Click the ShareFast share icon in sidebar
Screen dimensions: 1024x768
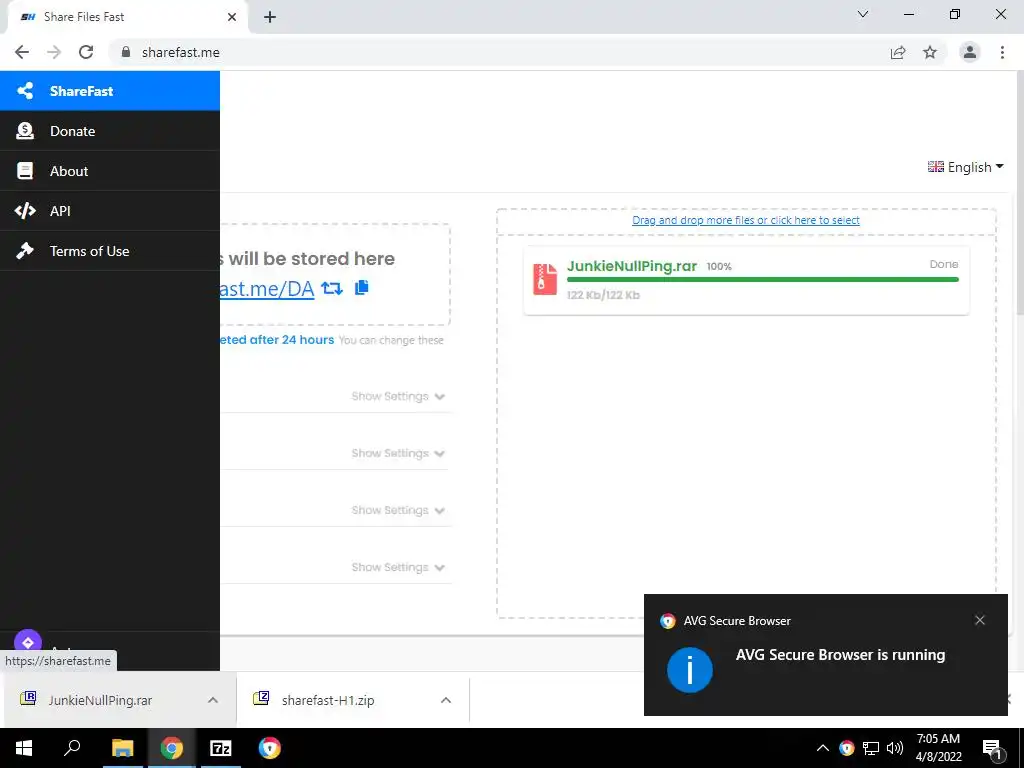(25, 91)
